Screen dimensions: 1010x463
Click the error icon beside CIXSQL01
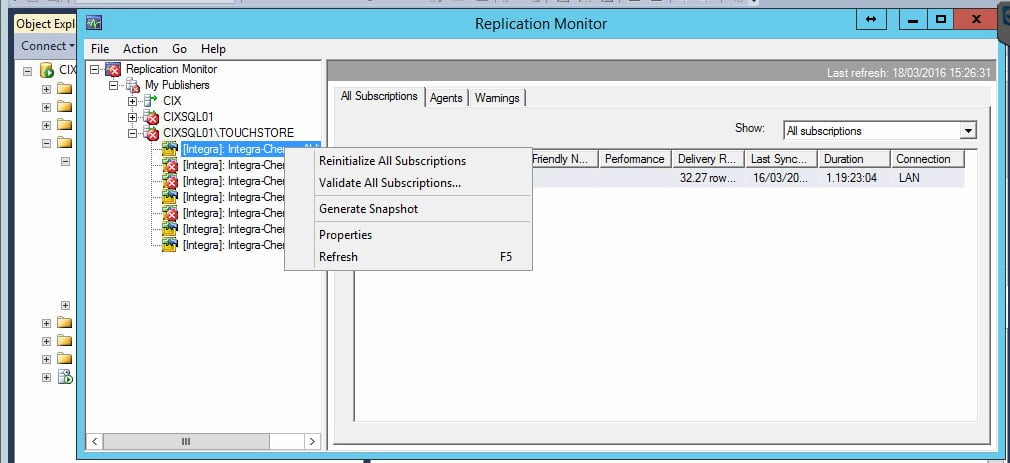151,117
